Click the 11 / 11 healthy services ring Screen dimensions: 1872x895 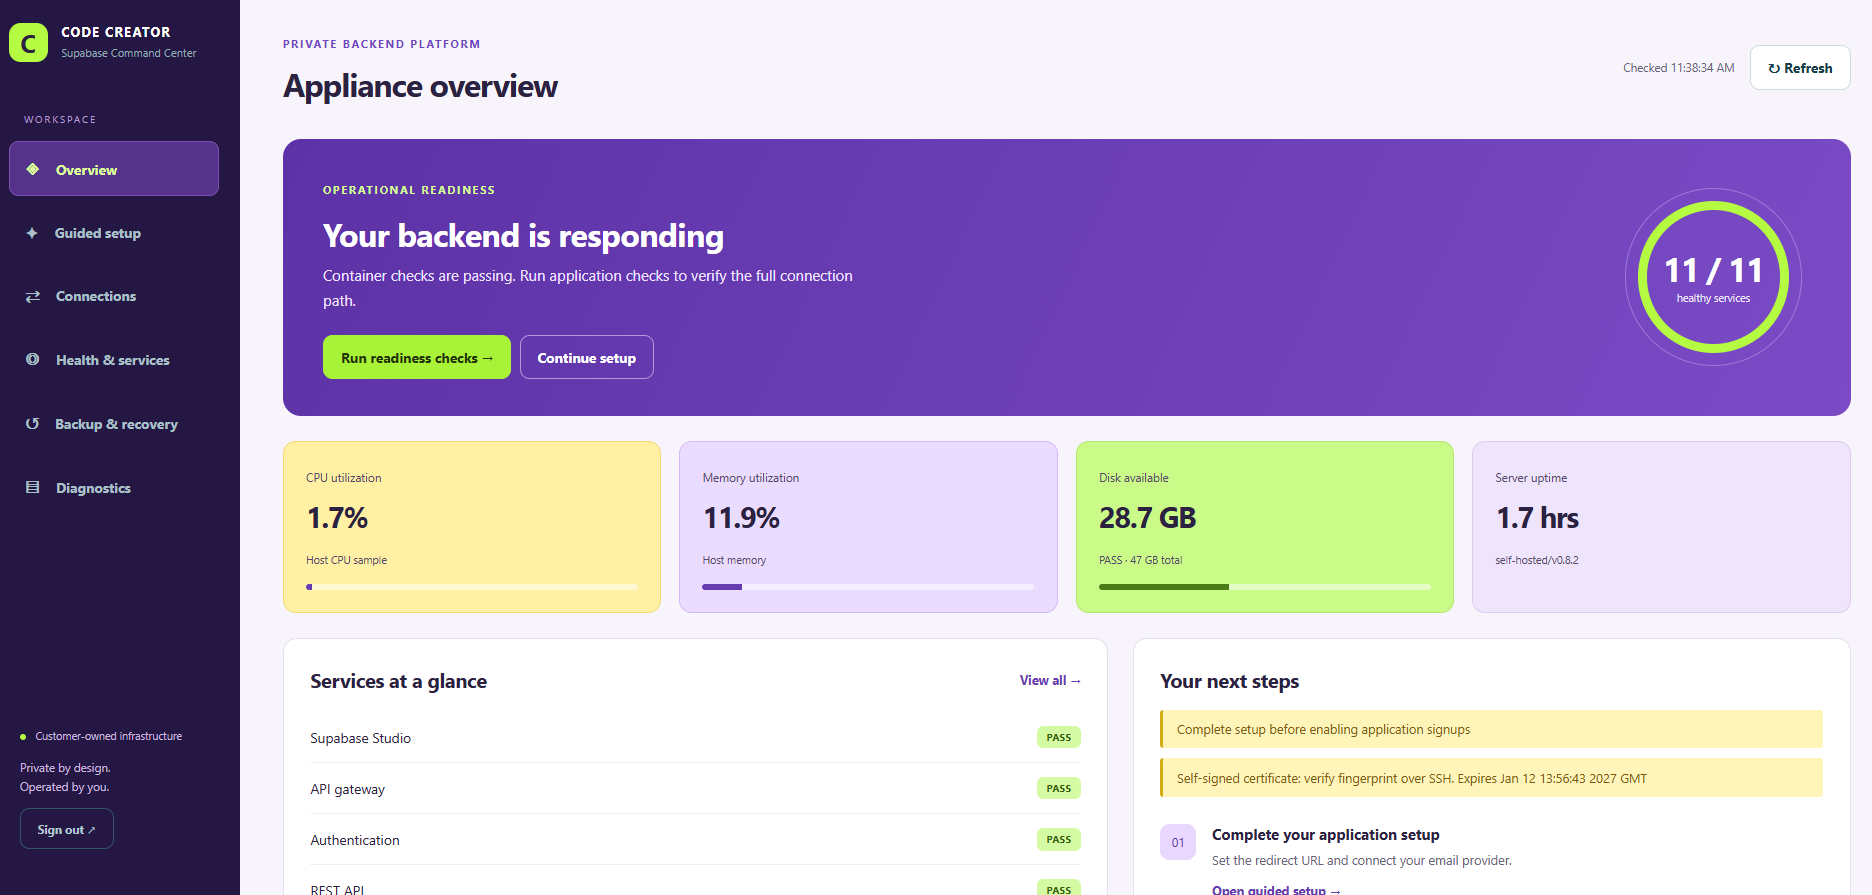click(1713, 277)
